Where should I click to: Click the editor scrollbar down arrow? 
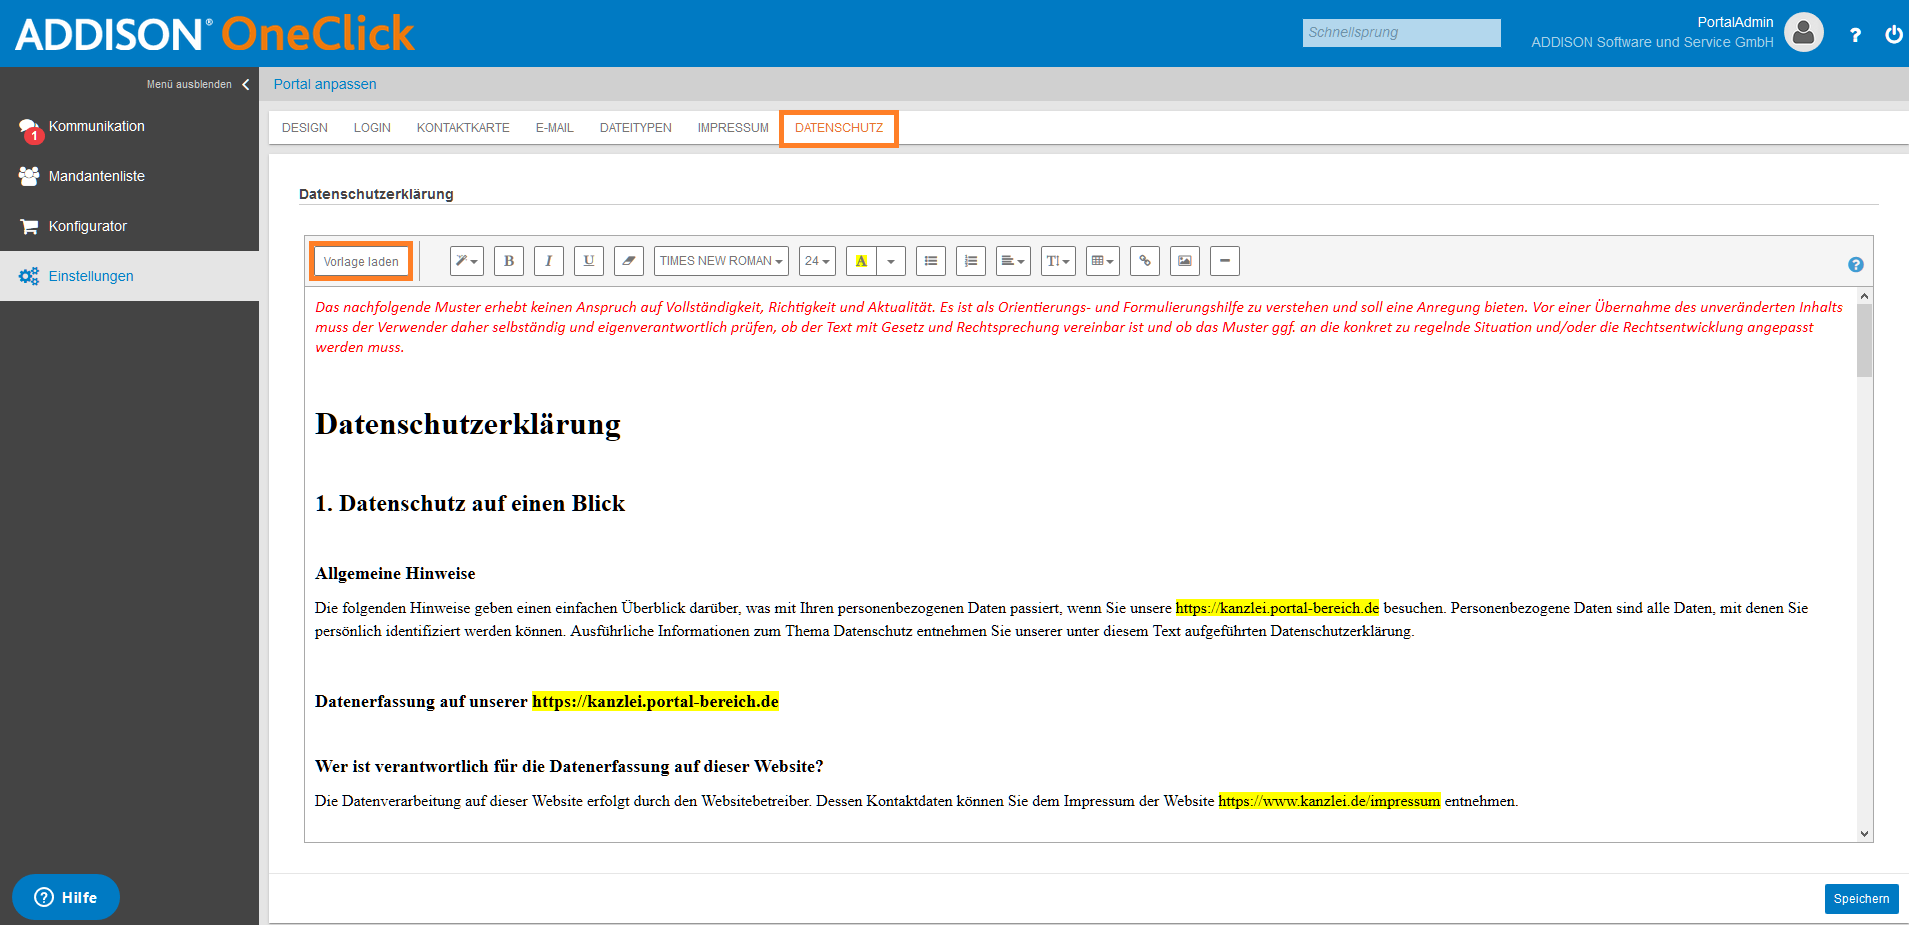(1864, 833)
